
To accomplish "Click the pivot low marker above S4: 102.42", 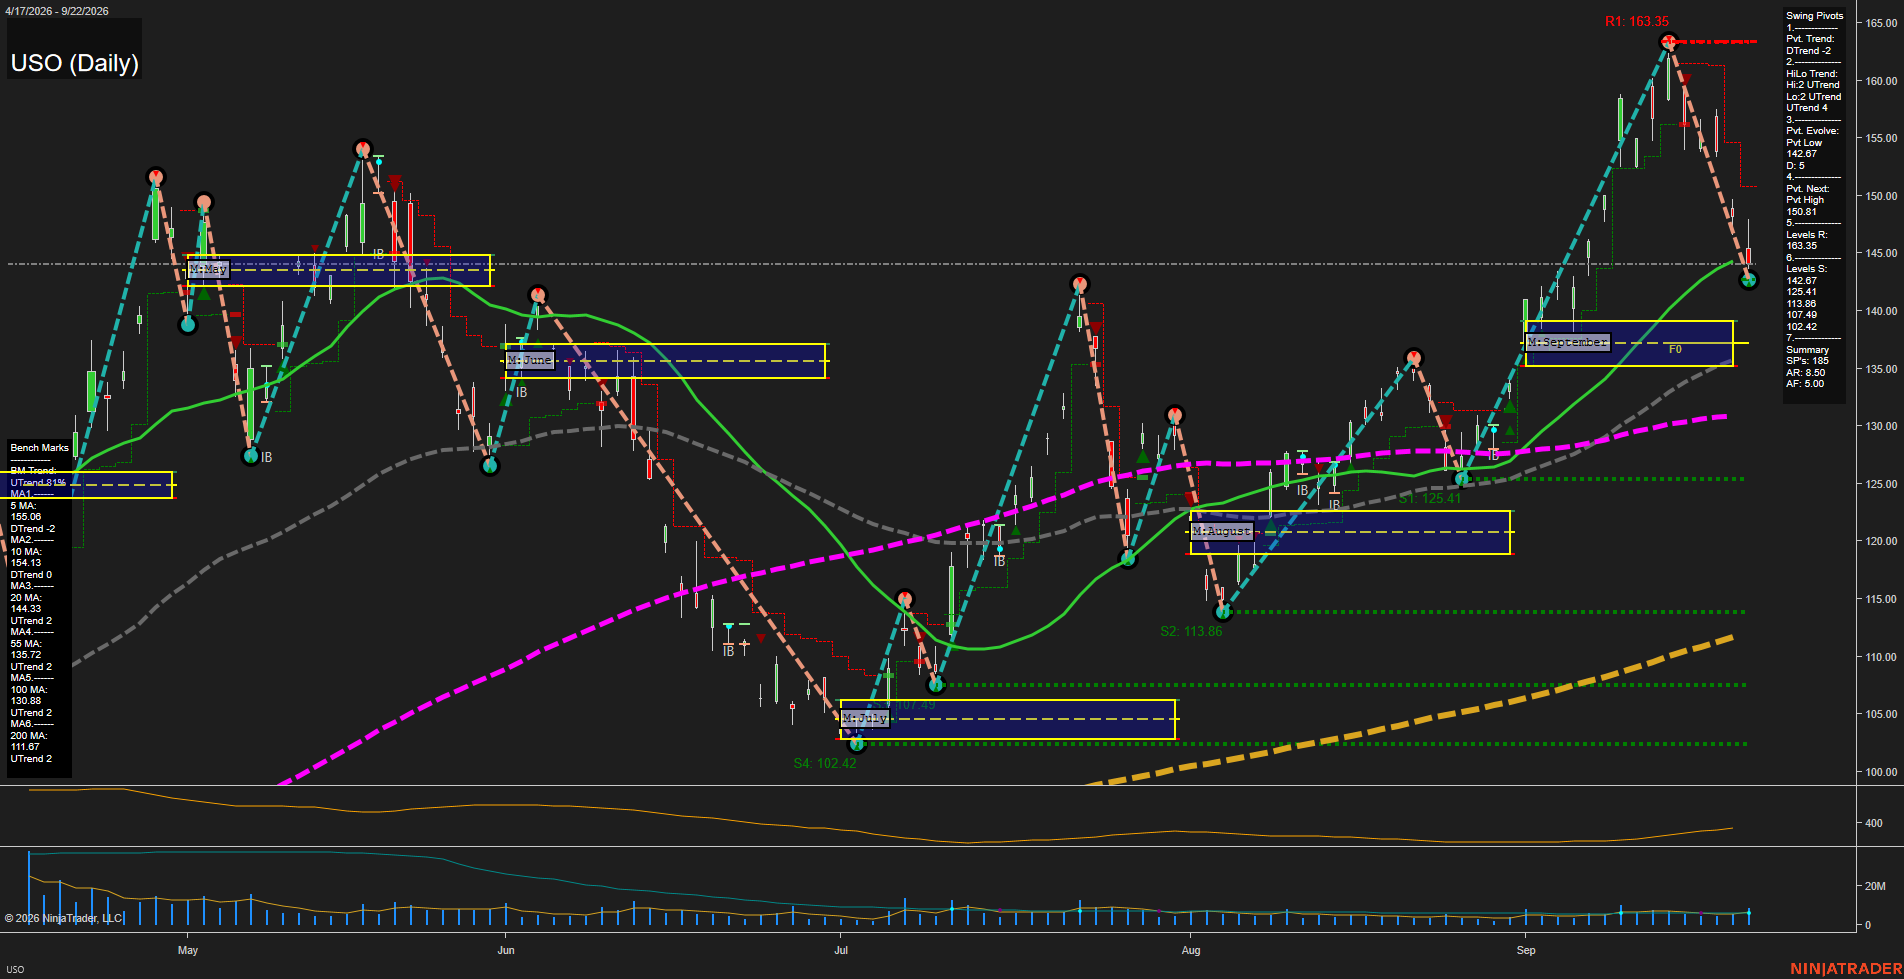I will point(855,743).
